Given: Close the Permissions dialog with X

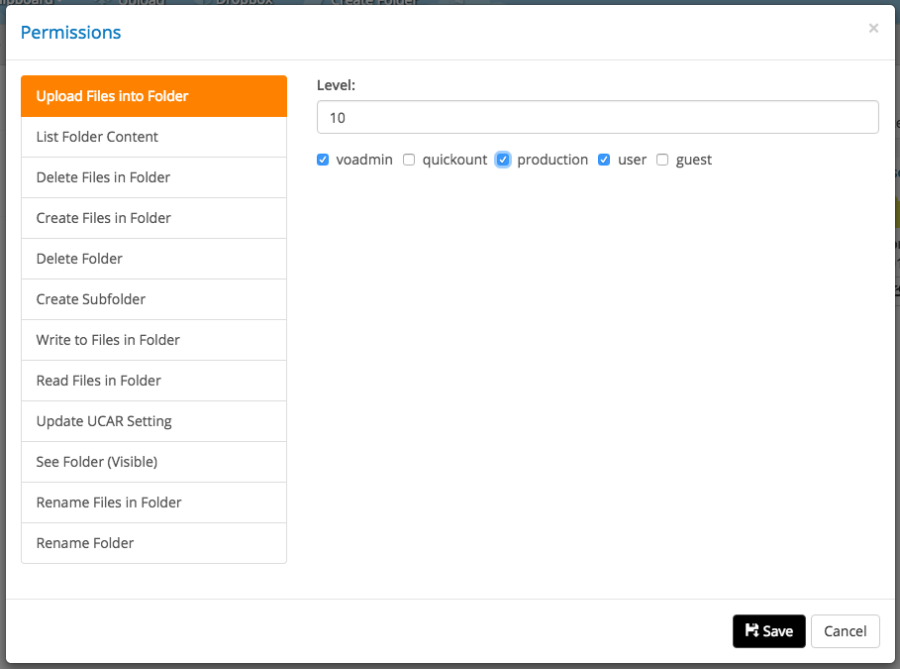Looking at the screenshot, I should point(873,29).
